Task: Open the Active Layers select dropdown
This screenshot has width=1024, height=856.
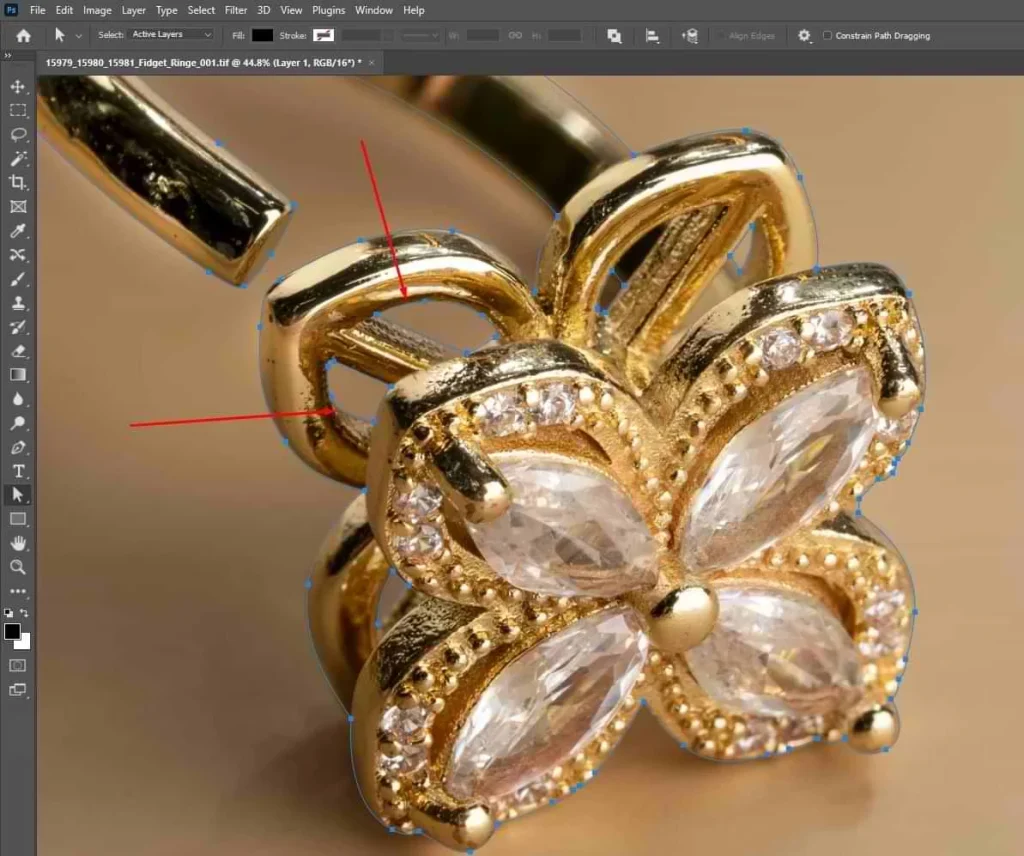Action: 172,35
